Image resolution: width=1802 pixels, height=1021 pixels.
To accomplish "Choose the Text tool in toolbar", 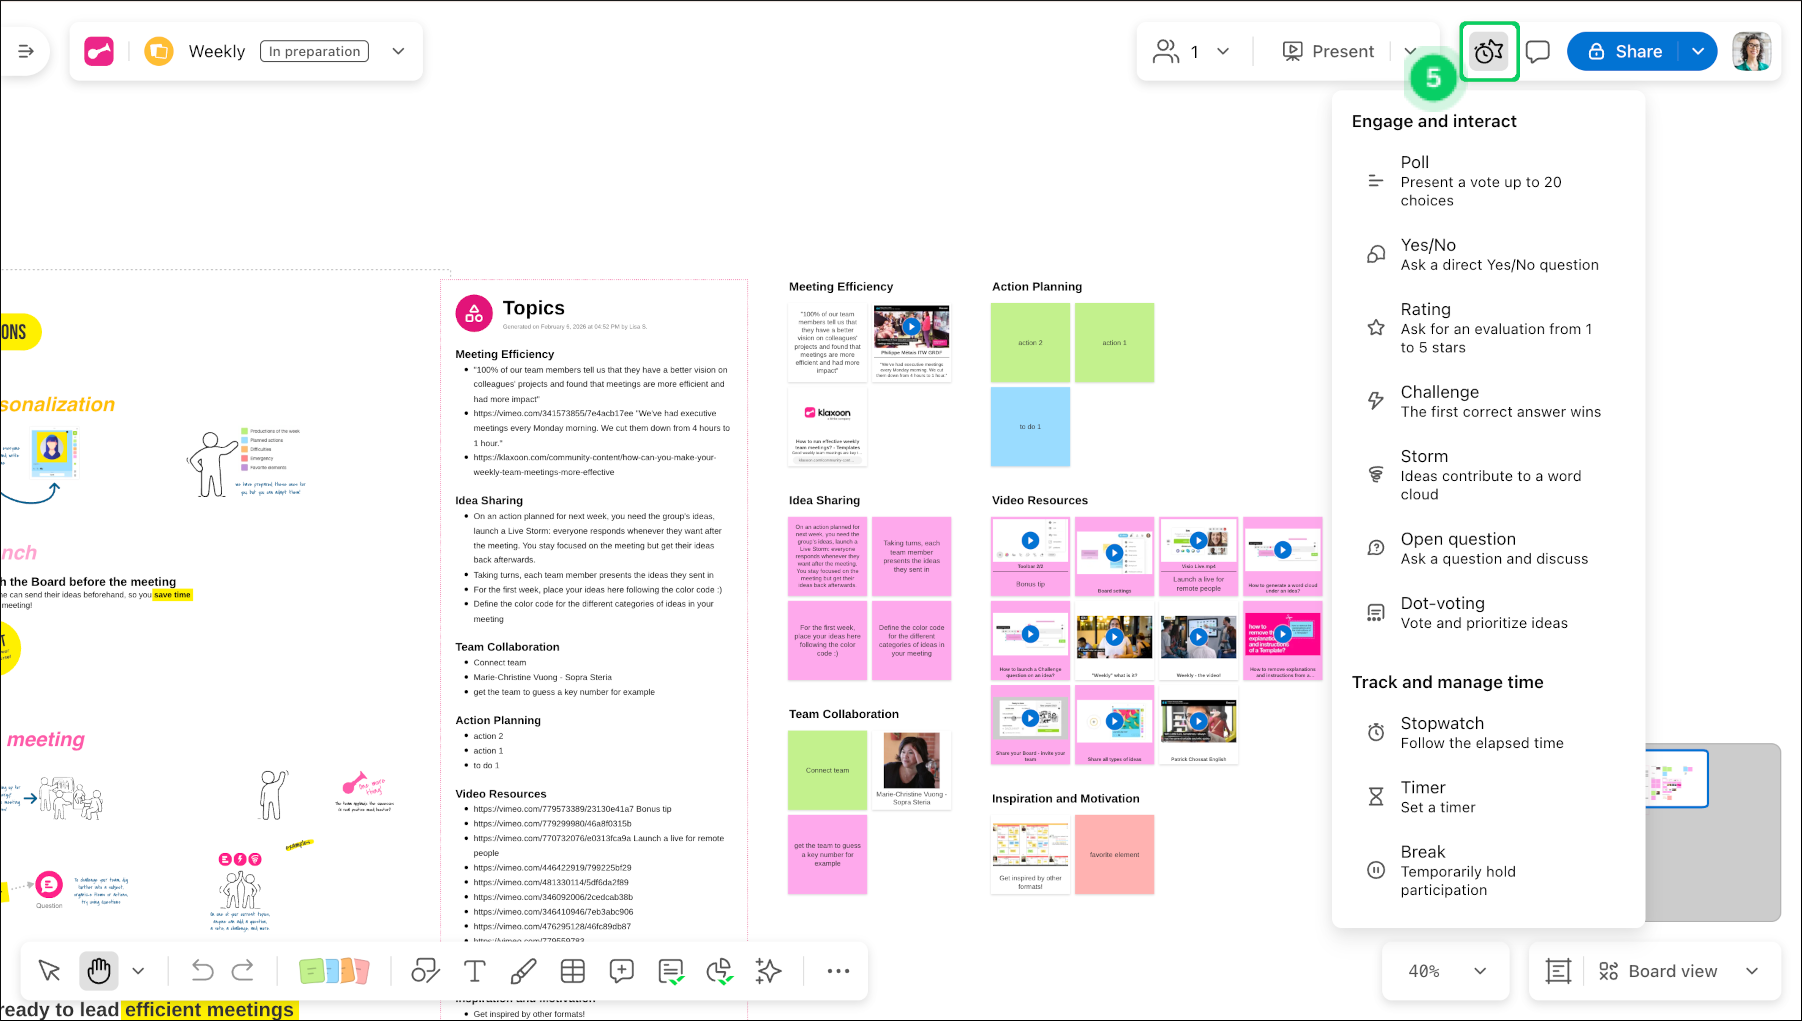I will click(475, 971).
